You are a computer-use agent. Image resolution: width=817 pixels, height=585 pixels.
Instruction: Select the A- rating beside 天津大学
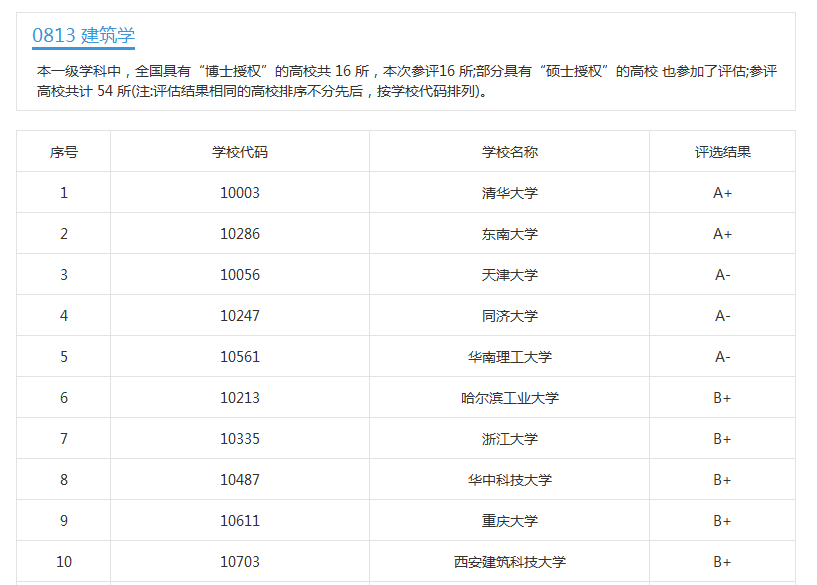tap(723, 275)
